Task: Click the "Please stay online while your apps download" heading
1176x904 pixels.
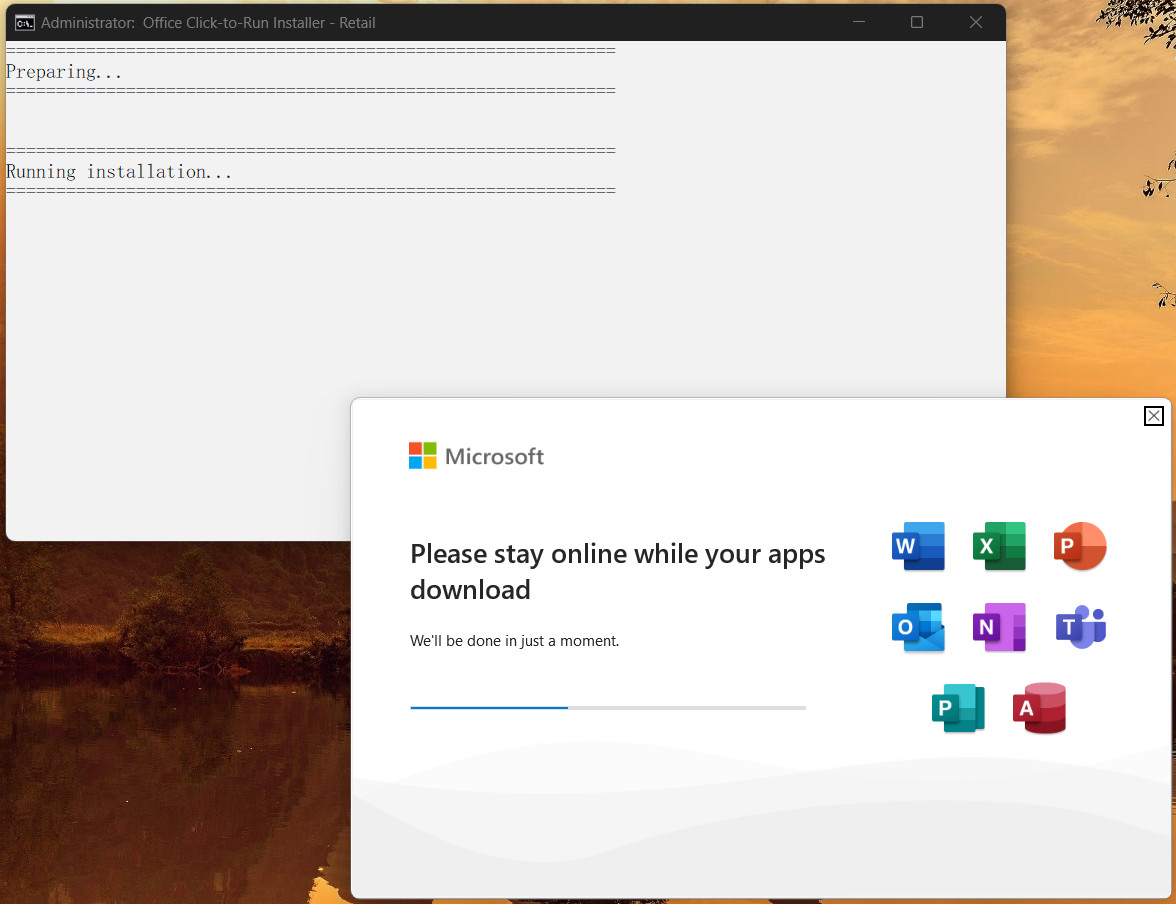Action: pyautogui.click(x=617, y=572)
